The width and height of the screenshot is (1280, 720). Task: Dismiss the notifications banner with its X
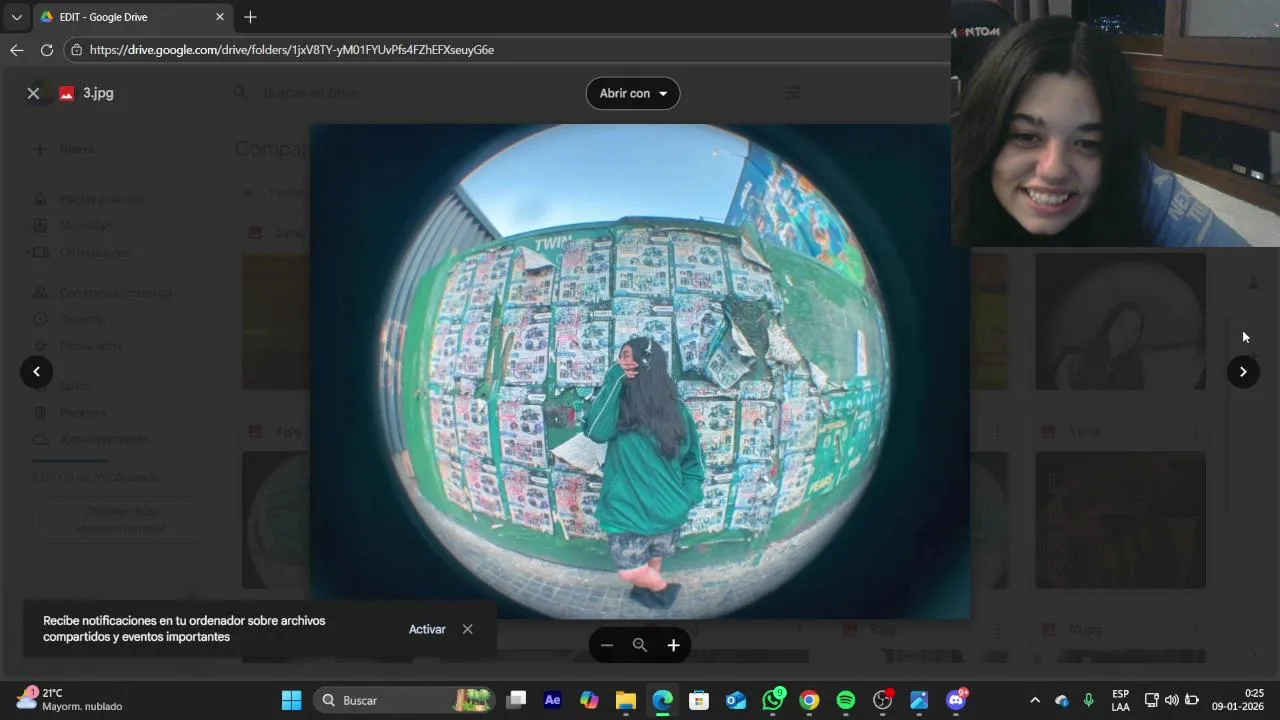[x=467, y=629]
